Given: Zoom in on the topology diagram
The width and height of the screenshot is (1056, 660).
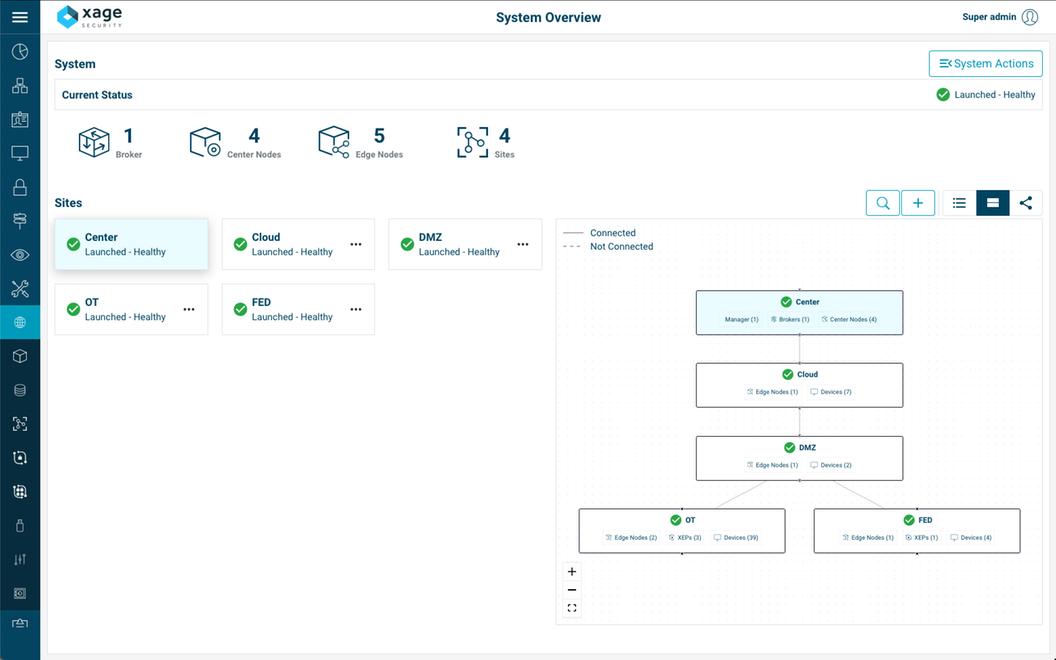Looking at the screenshot, I should pos(572,572).
